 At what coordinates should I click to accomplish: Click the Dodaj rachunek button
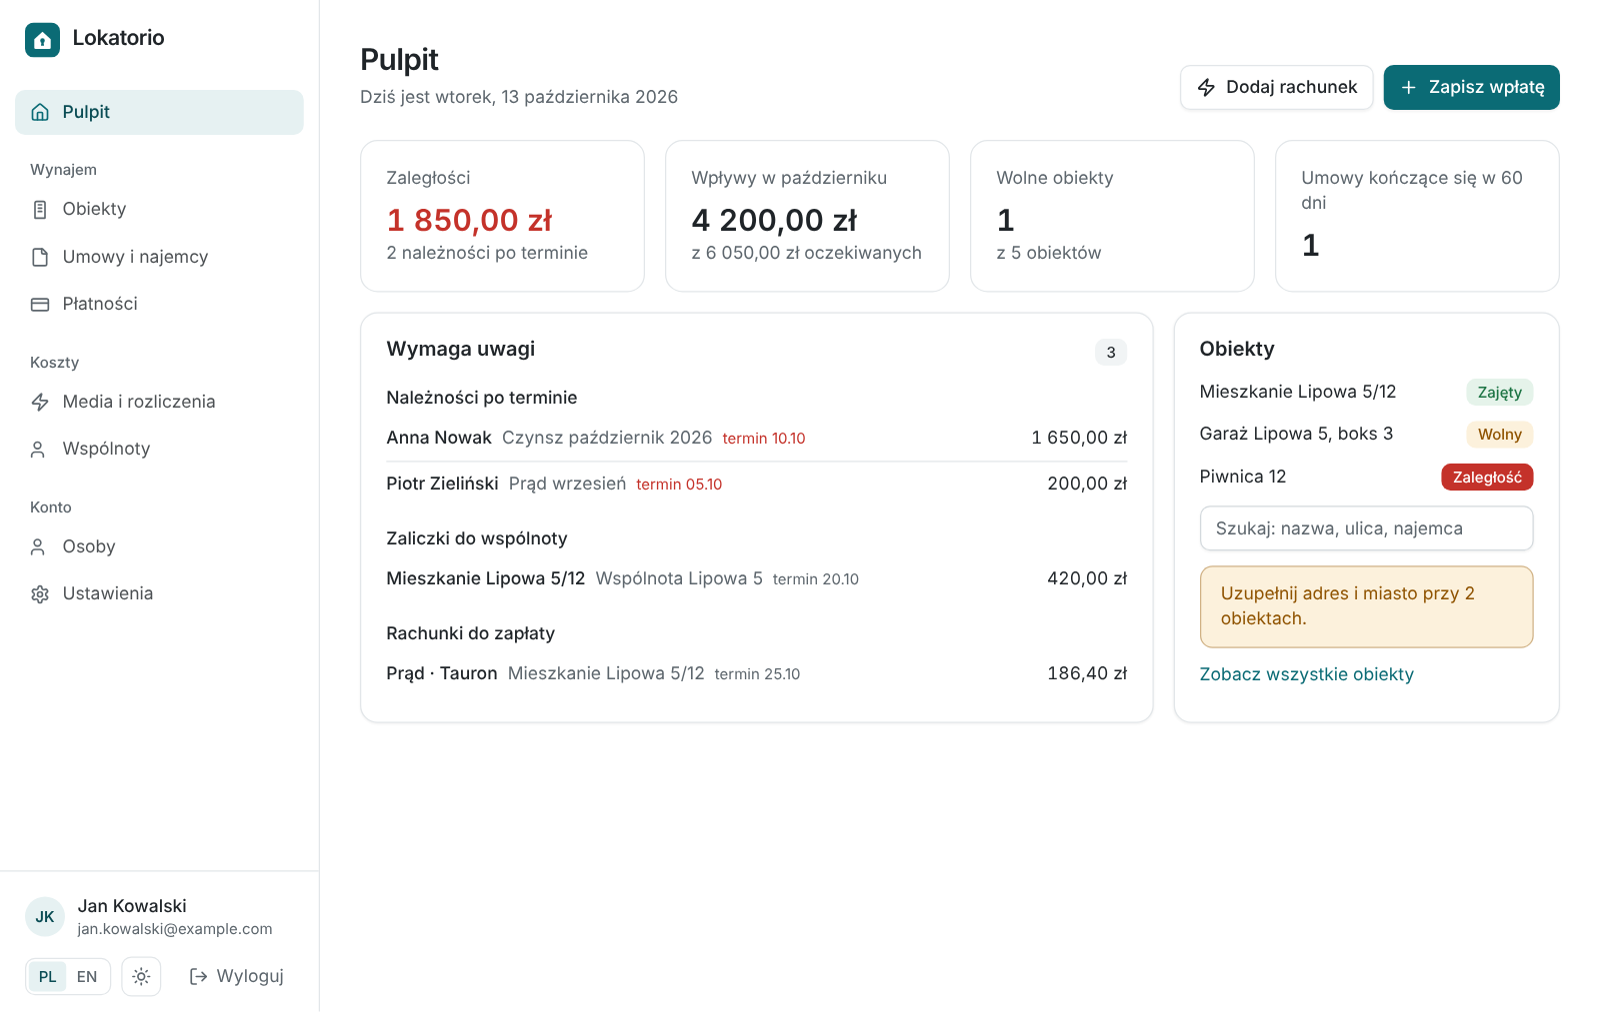point(1276,87)
